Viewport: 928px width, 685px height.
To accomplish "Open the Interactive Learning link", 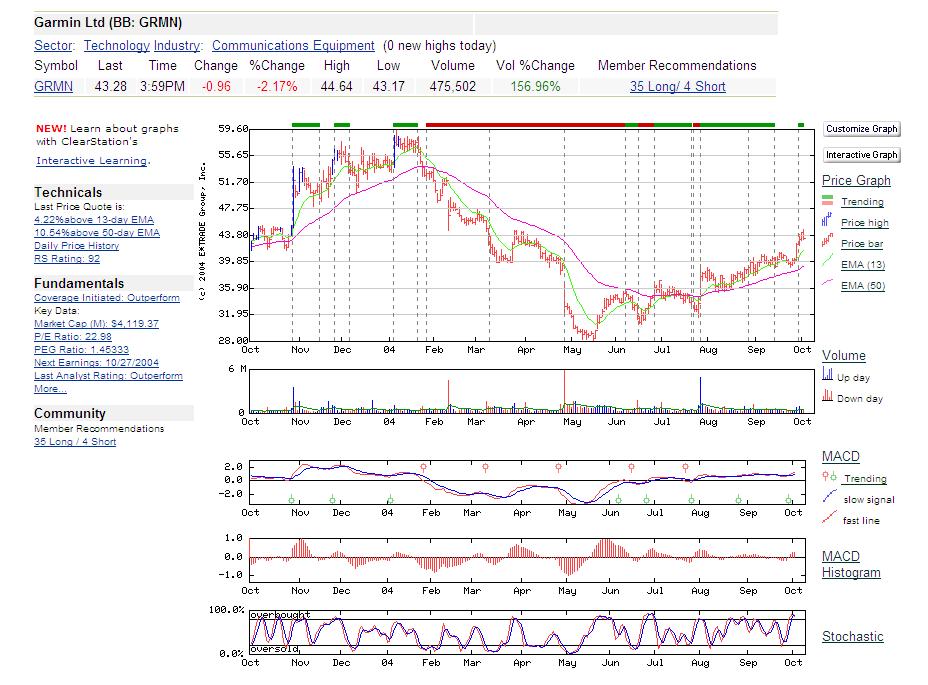I will pos(91,161).
